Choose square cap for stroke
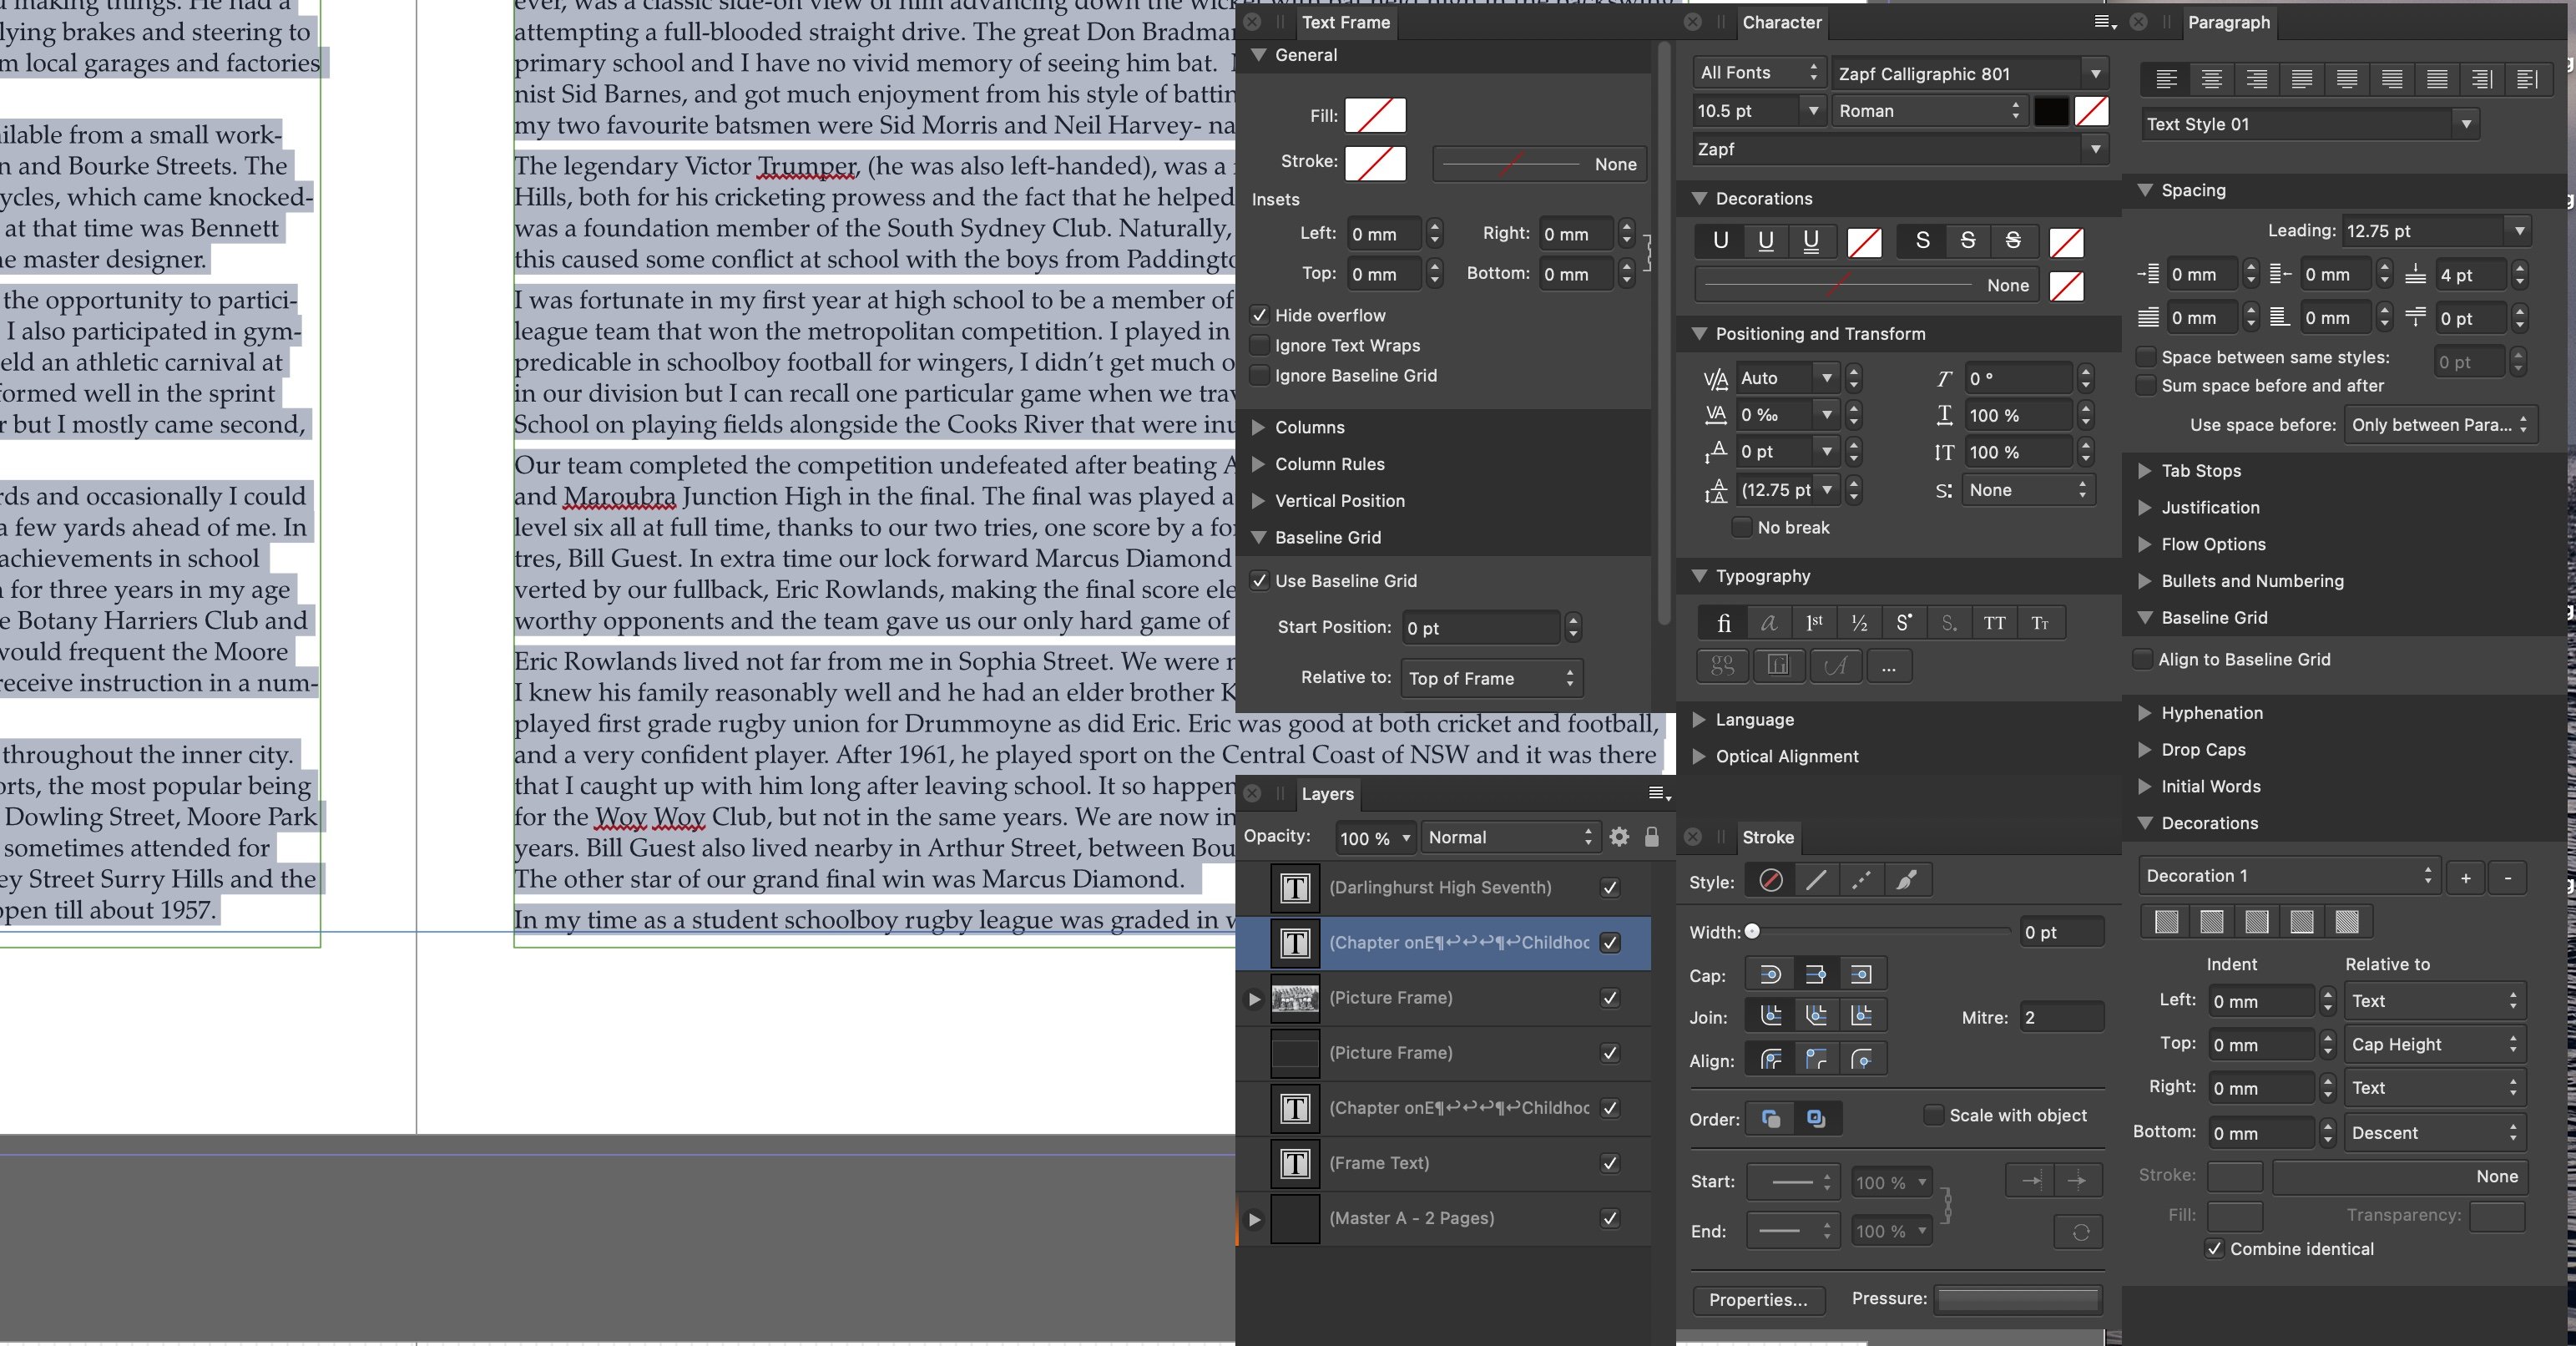This screenshot has width=2576, height=1346. point(1861,974)
